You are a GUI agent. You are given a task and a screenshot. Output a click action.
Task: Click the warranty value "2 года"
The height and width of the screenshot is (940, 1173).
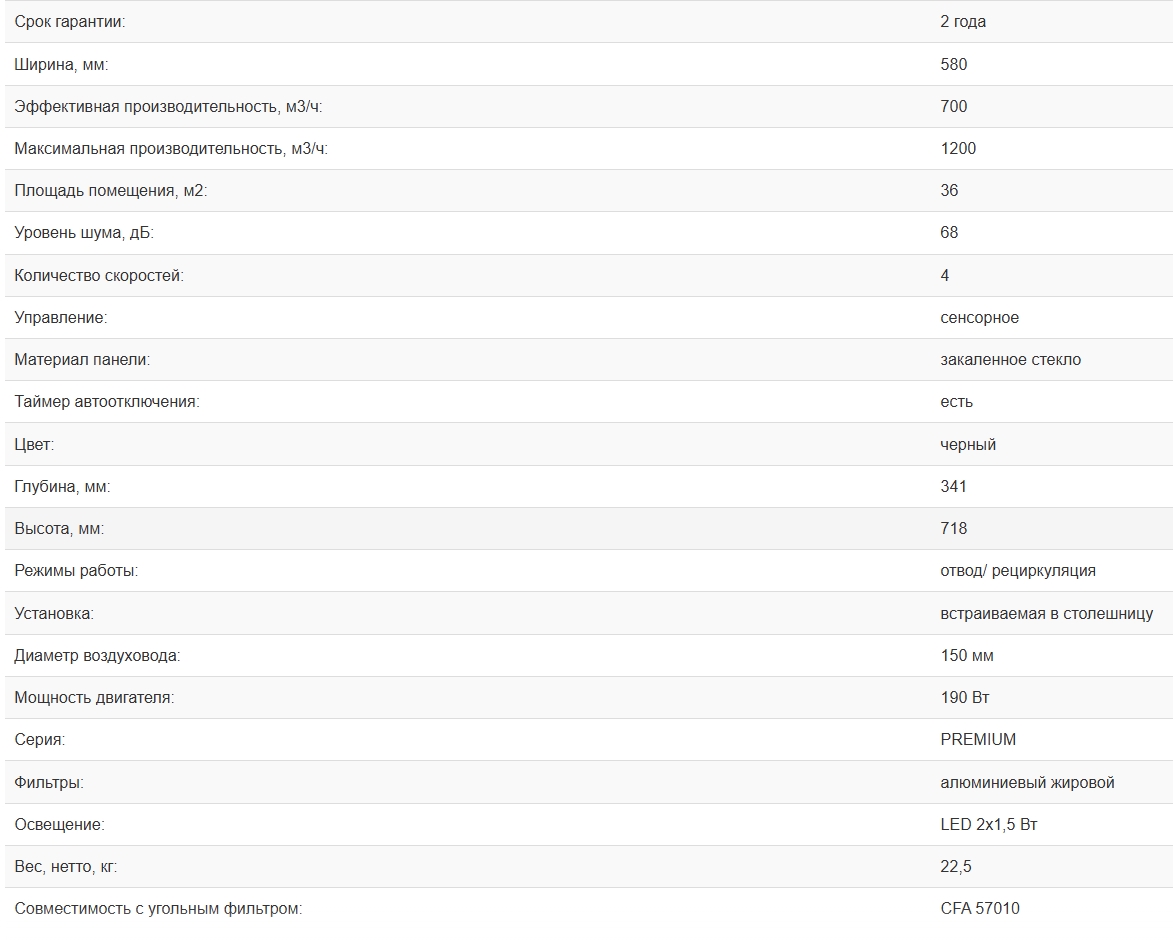963,22
